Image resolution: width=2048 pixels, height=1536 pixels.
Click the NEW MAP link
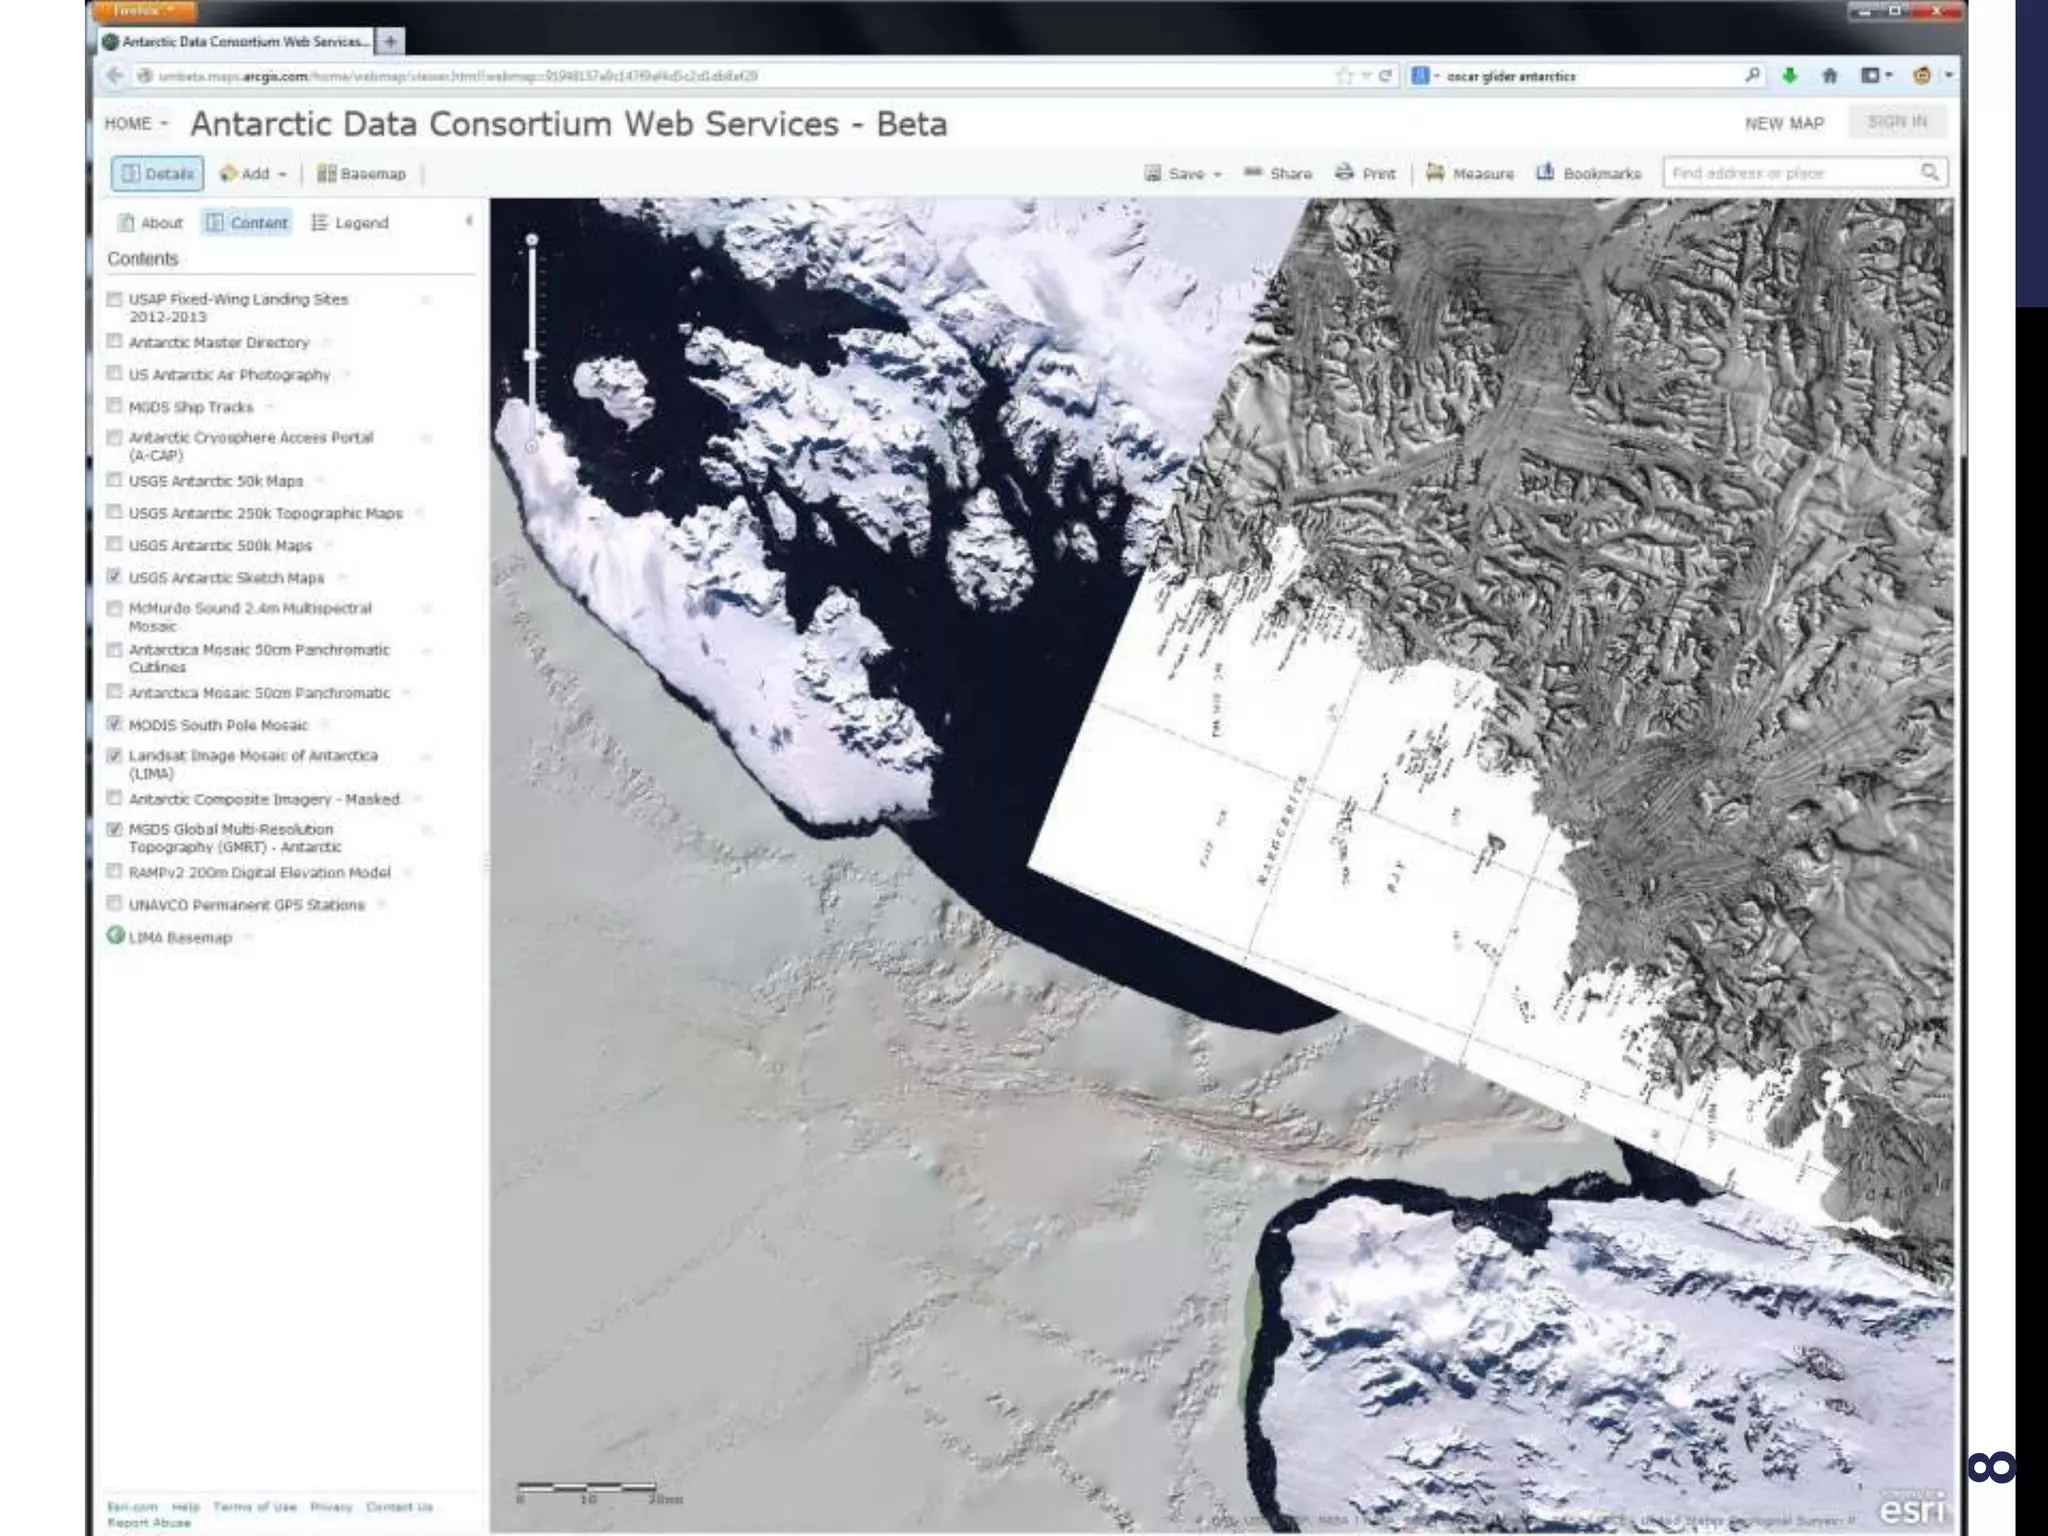1784,123
